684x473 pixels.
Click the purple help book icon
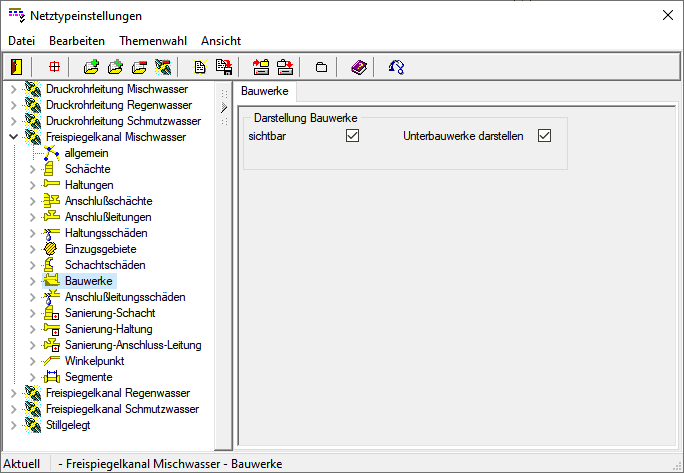(x=359, y=67)
